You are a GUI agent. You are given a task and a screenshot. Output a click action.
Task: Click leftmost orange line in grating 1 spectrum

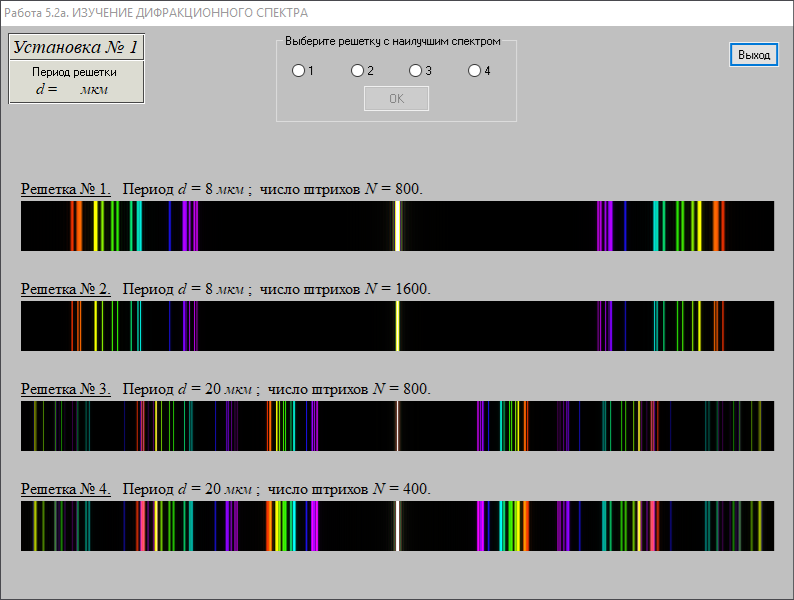pyautogui.click(x=75, y=226)
